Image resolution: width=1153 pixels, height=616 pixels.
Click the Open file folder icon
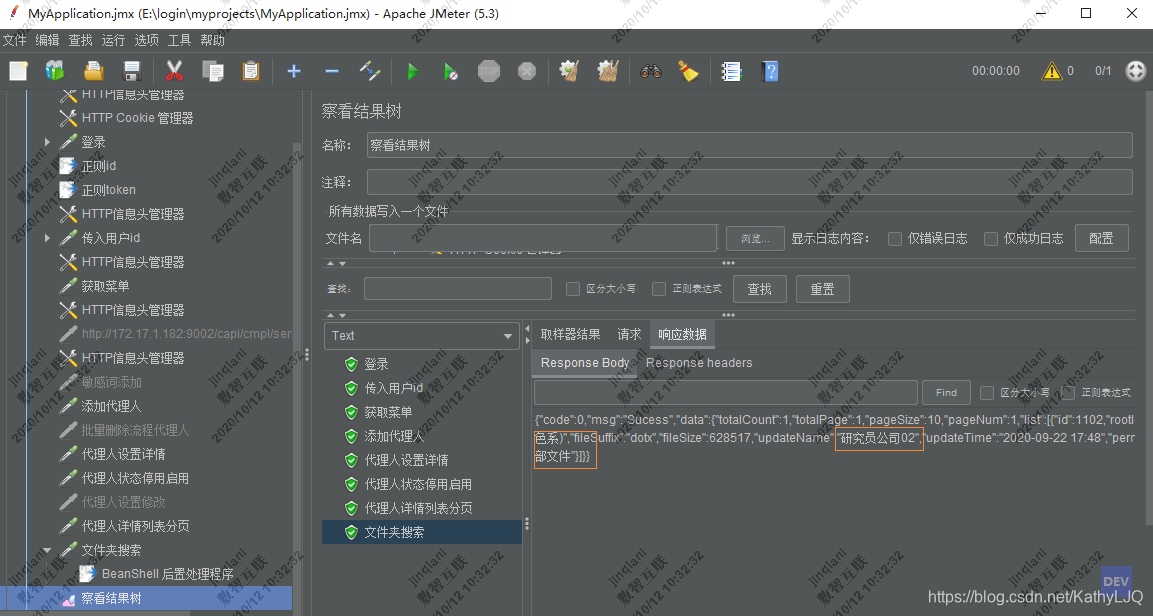(x=94, y=71)
